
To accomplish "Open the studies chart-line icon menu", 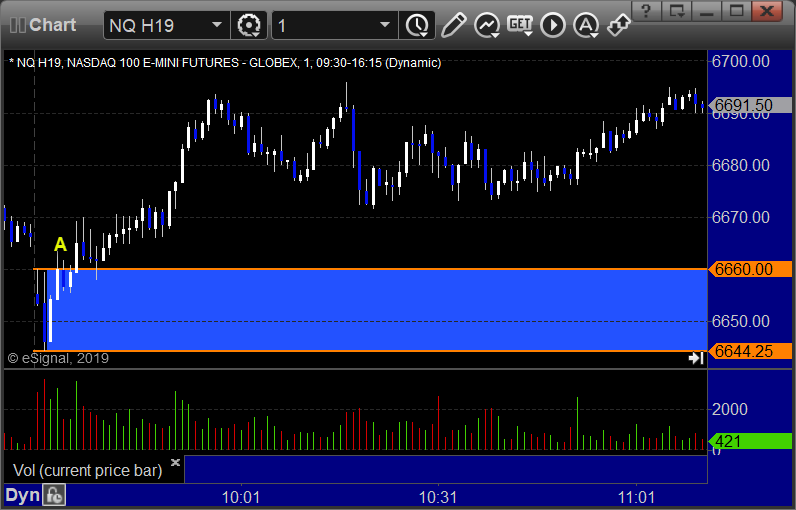I will pos(487,25).
